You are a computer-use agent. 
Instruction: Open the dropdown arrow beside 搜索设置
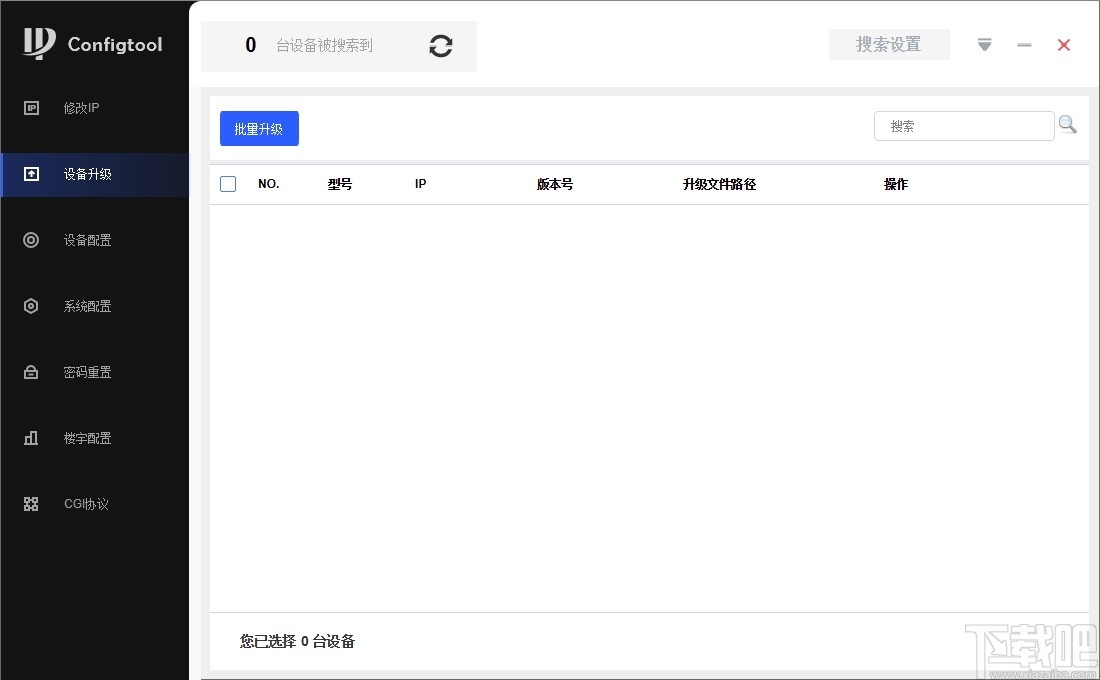[984, 45]
